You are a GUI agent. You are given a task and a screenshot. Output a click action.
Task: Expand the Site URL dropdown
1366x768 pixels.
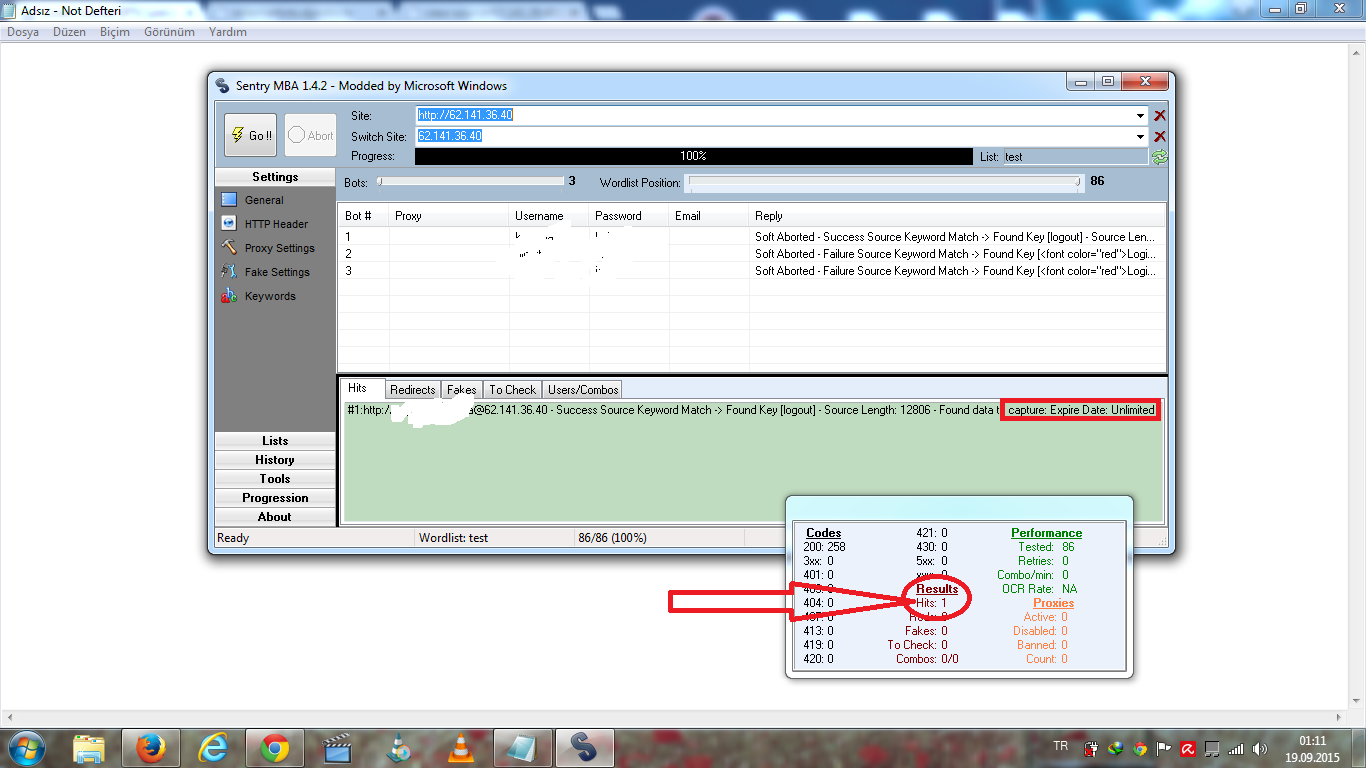point(1141,116)
